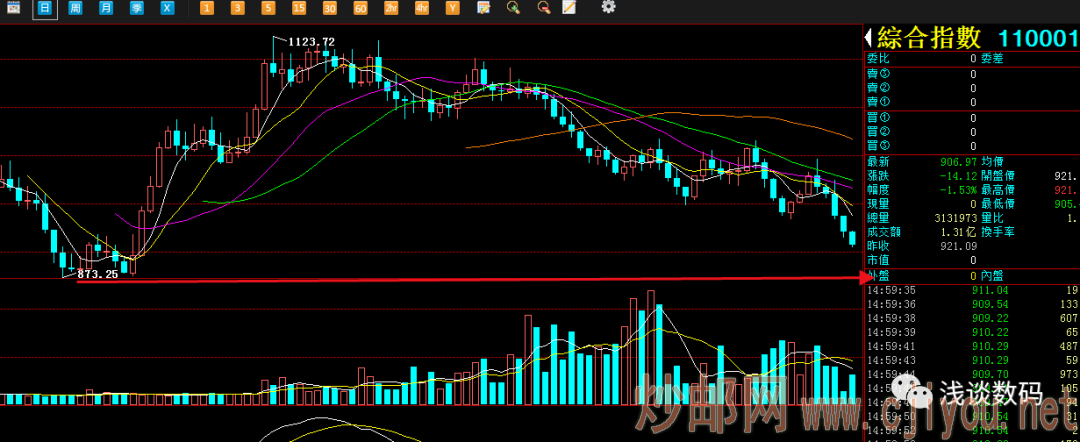1080x442 pixels.
Task: Choose the 60-minute chart interval
Action: [360, 8]
